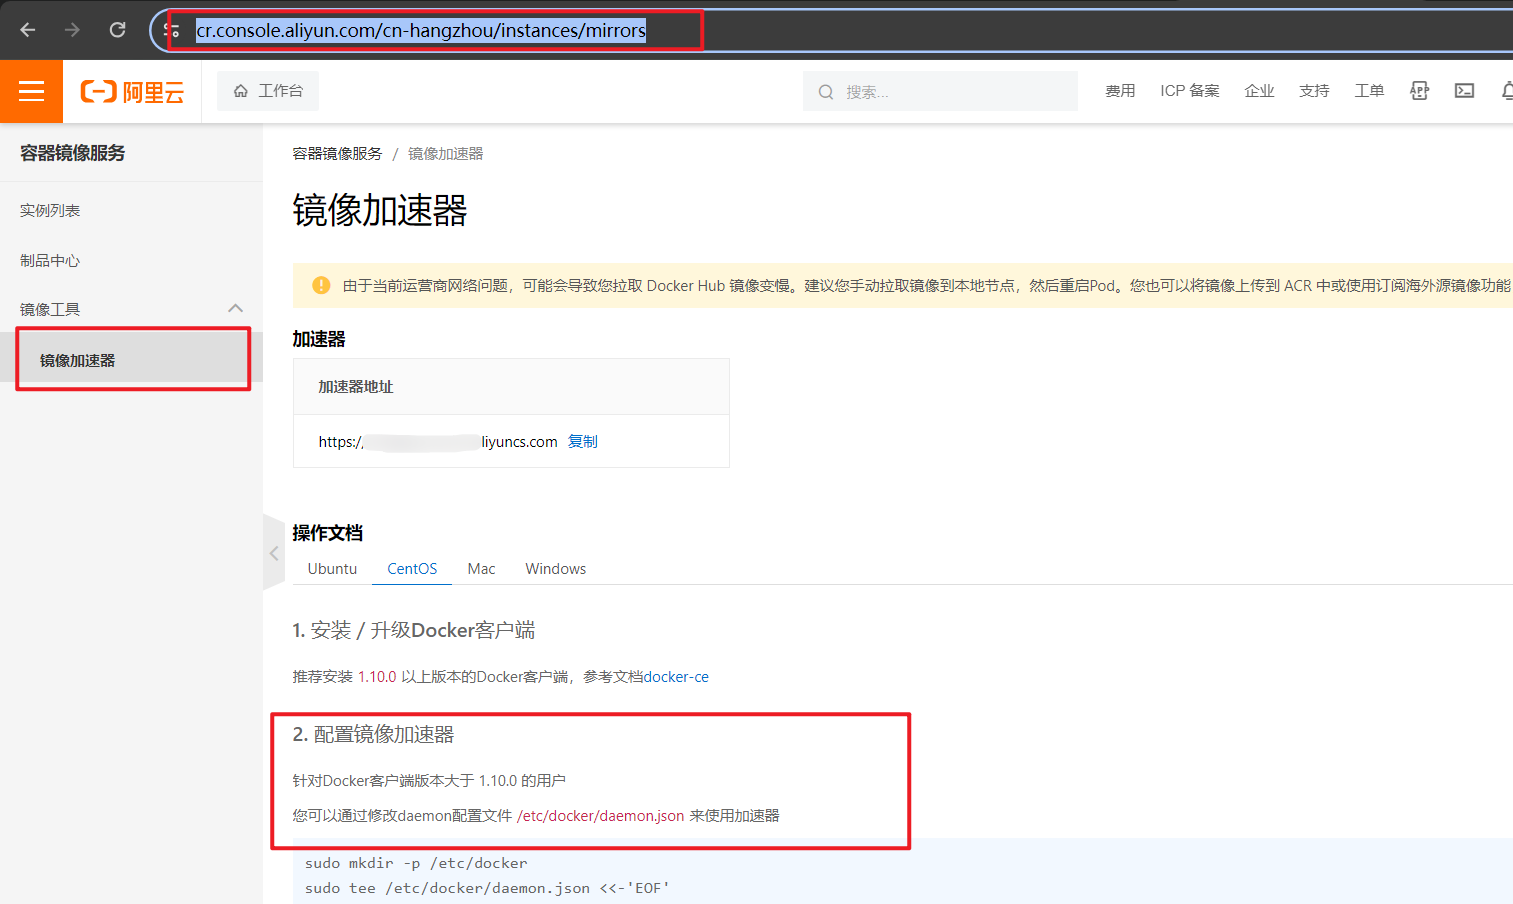Click sudo mkdir code line
The height and width of the screenshot is (904, 1513).
tap(416, 863)
